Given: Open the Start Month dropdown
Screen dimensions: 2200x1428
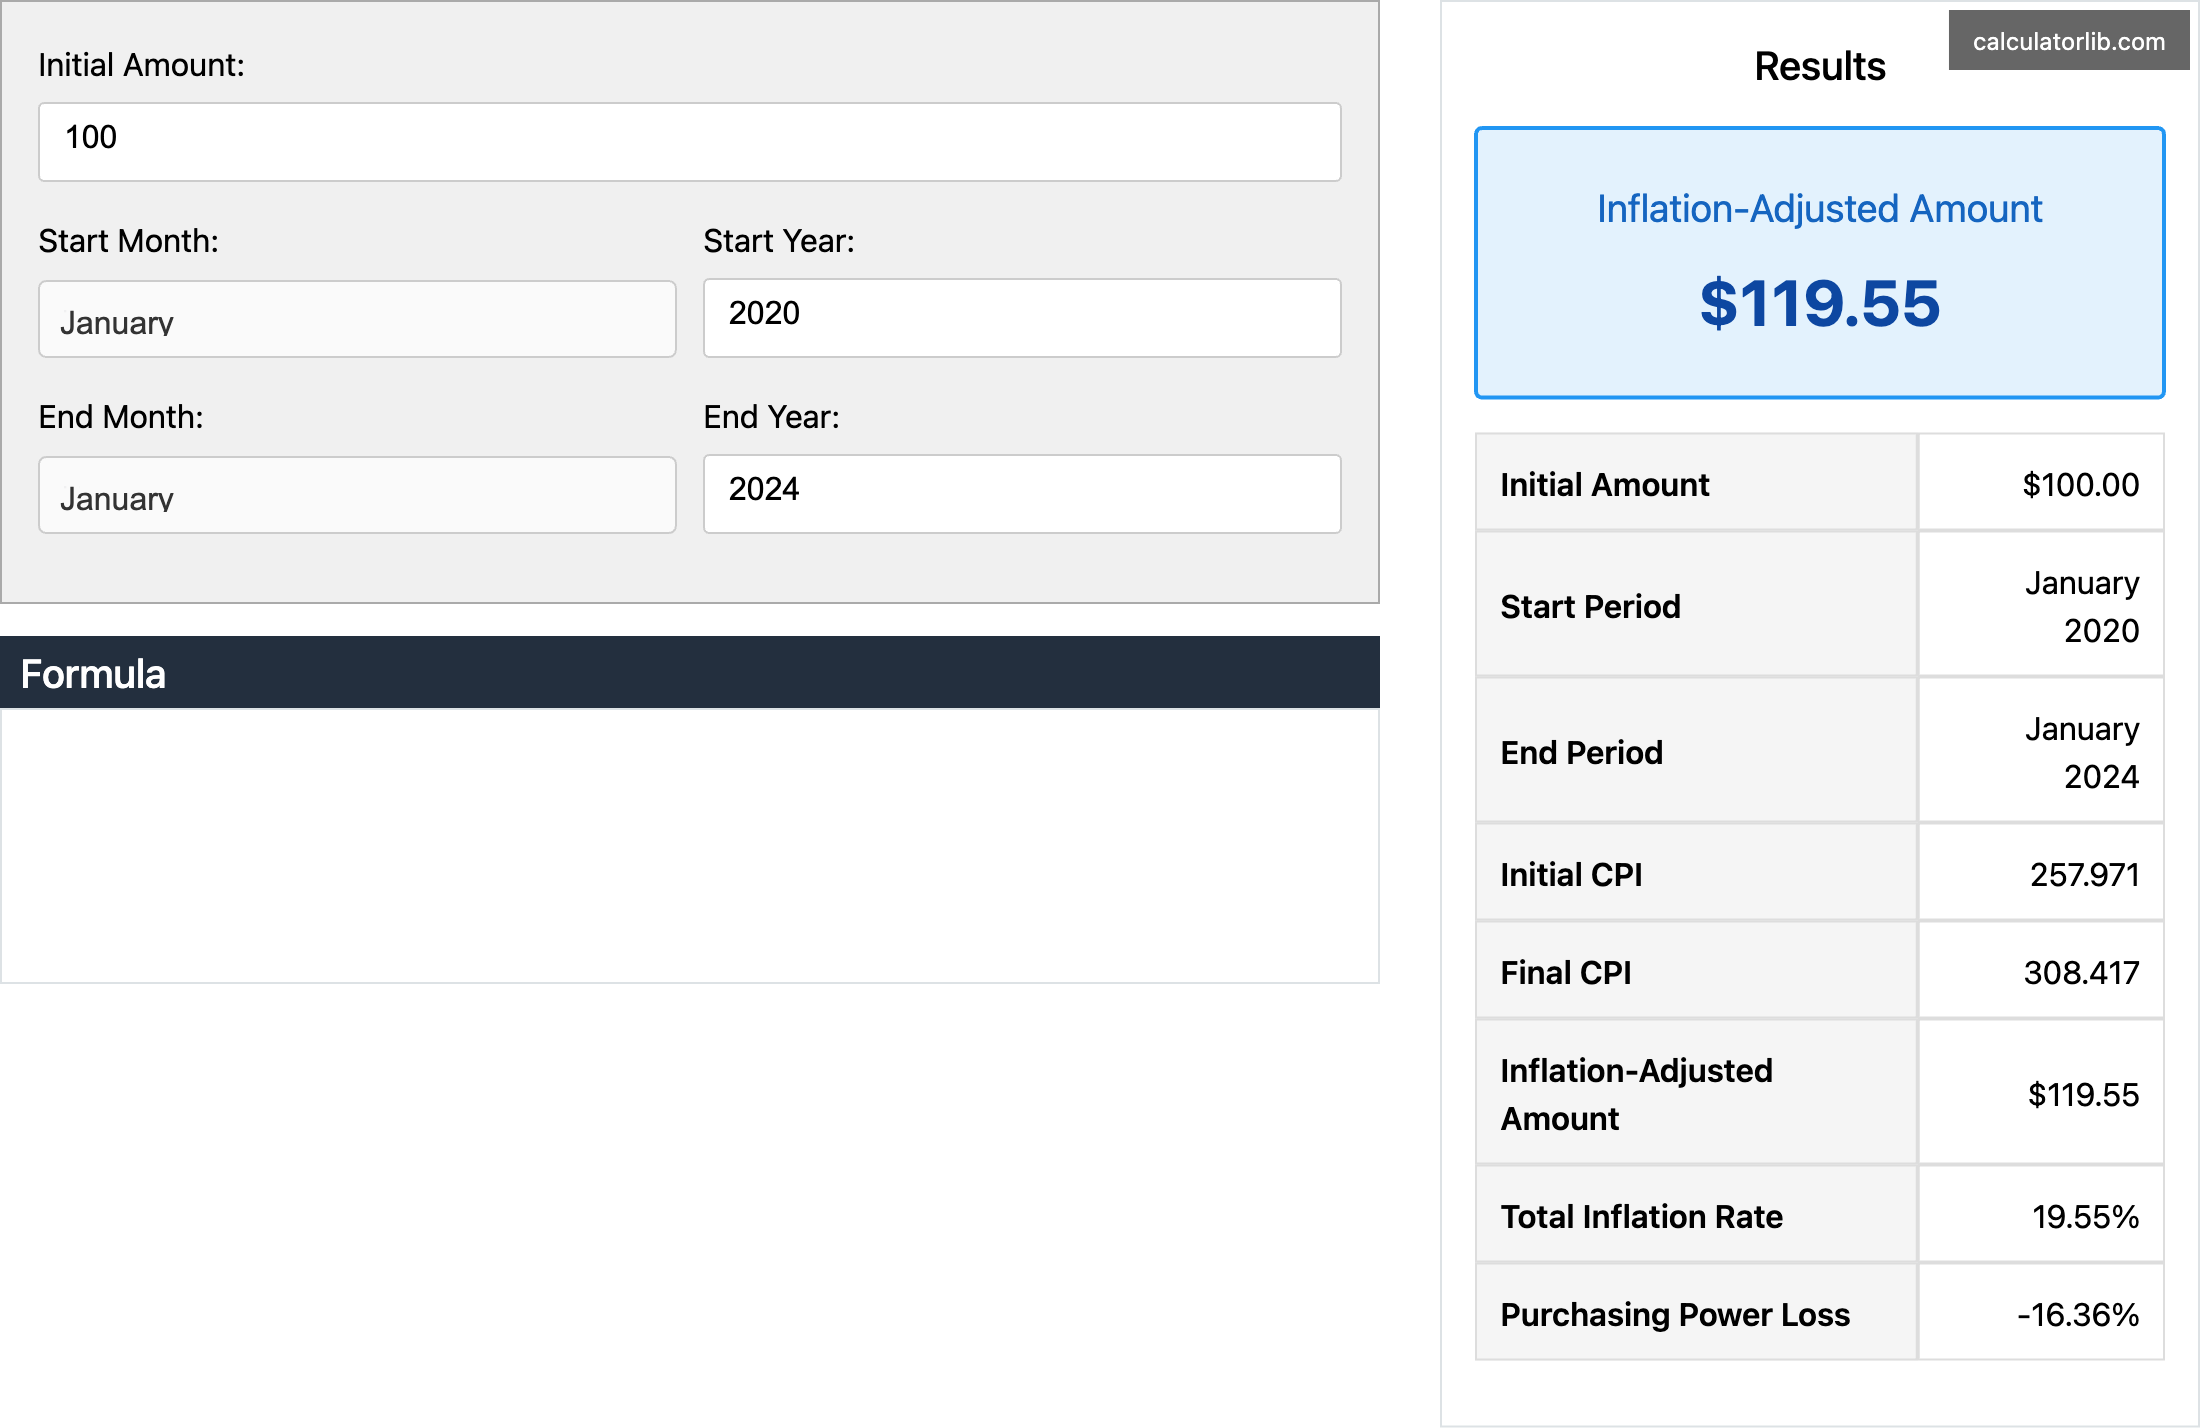Looking at the screenshot, I should click(356, 318).
